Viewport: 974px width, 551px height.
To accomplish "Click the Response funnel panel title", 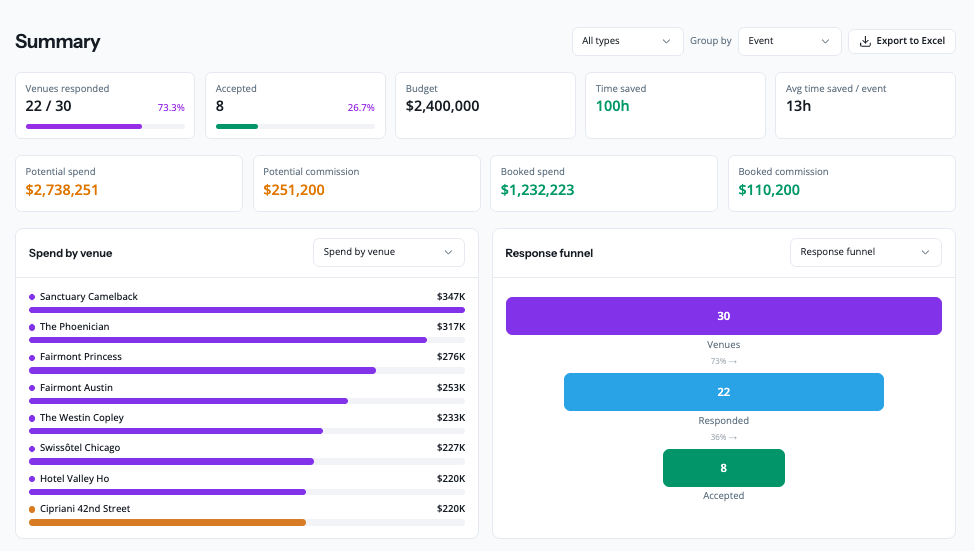I will 549,253.
